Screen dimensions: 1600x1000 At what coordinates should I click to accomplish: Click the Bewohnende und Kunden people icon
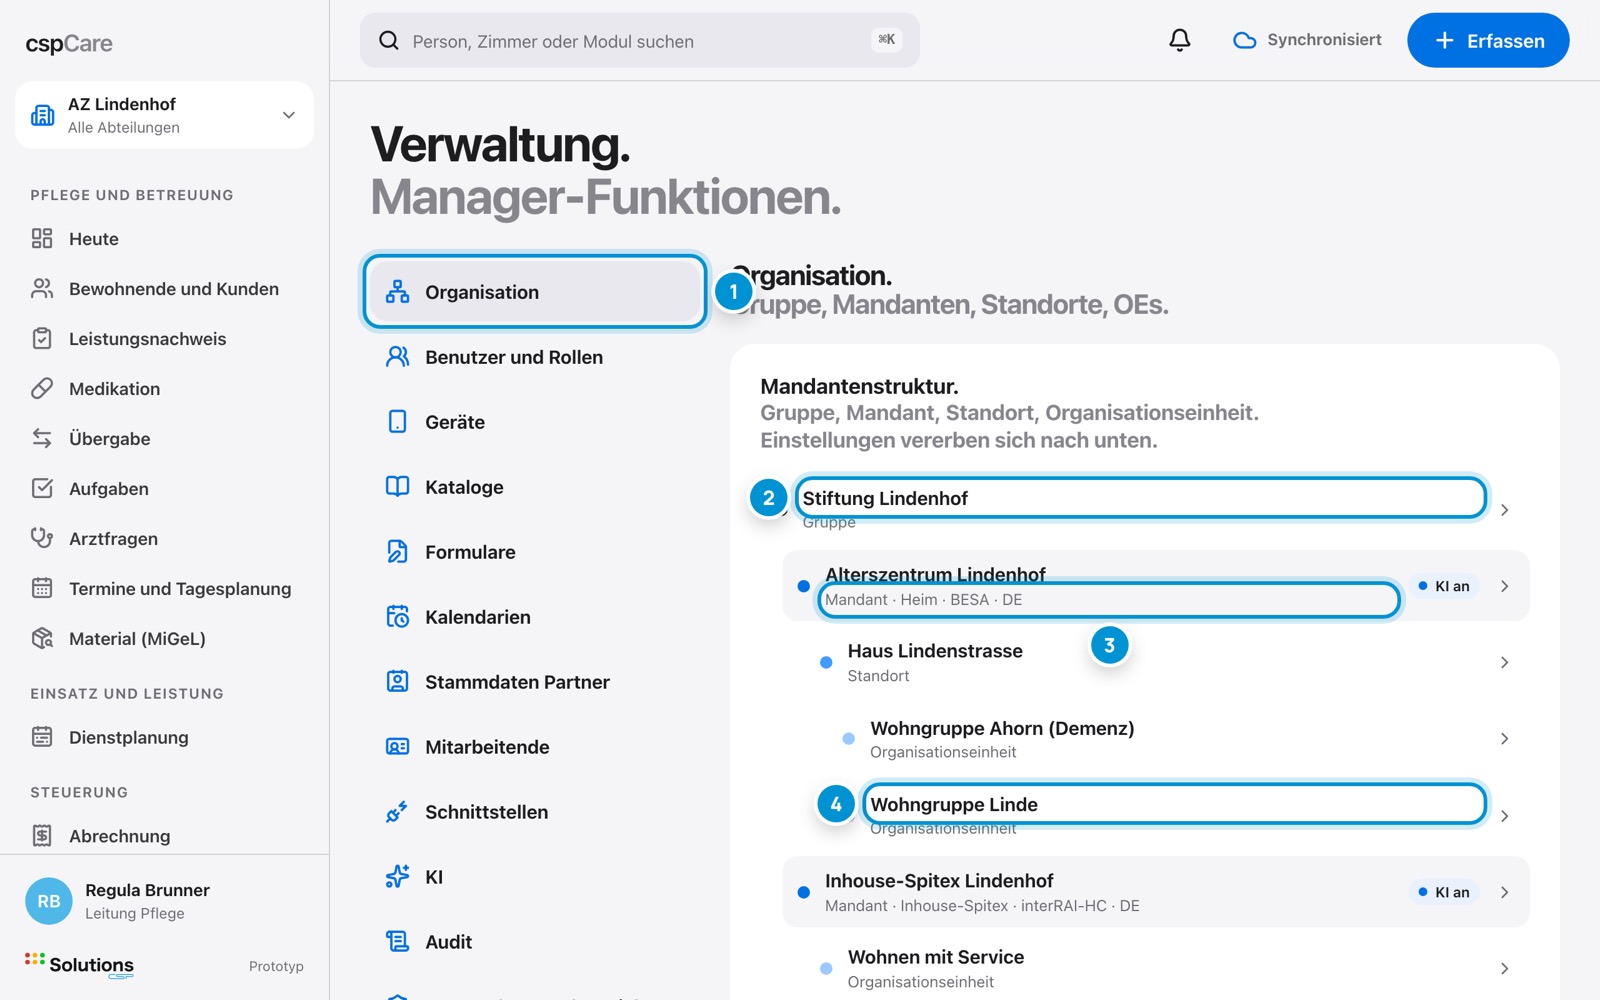[42, 288]
